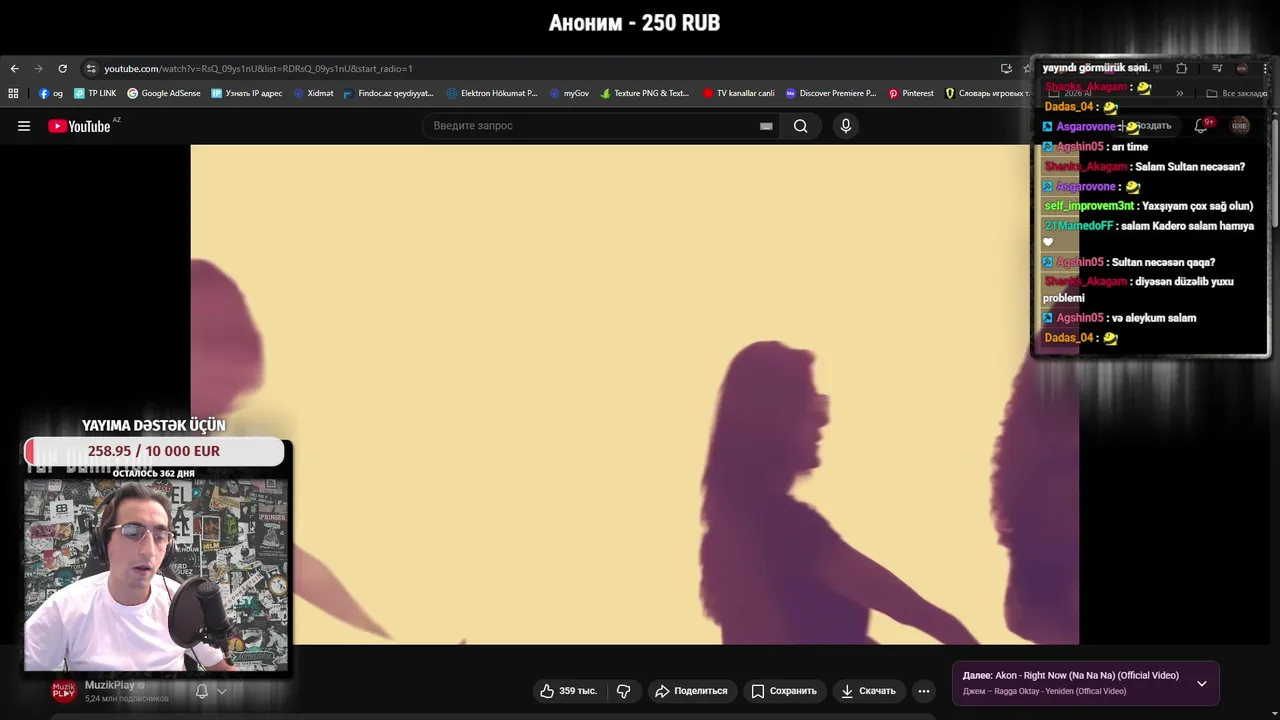Click the streamer webcam overlay
This screenshot has width=1280, height=720.
tap(156, 575)
